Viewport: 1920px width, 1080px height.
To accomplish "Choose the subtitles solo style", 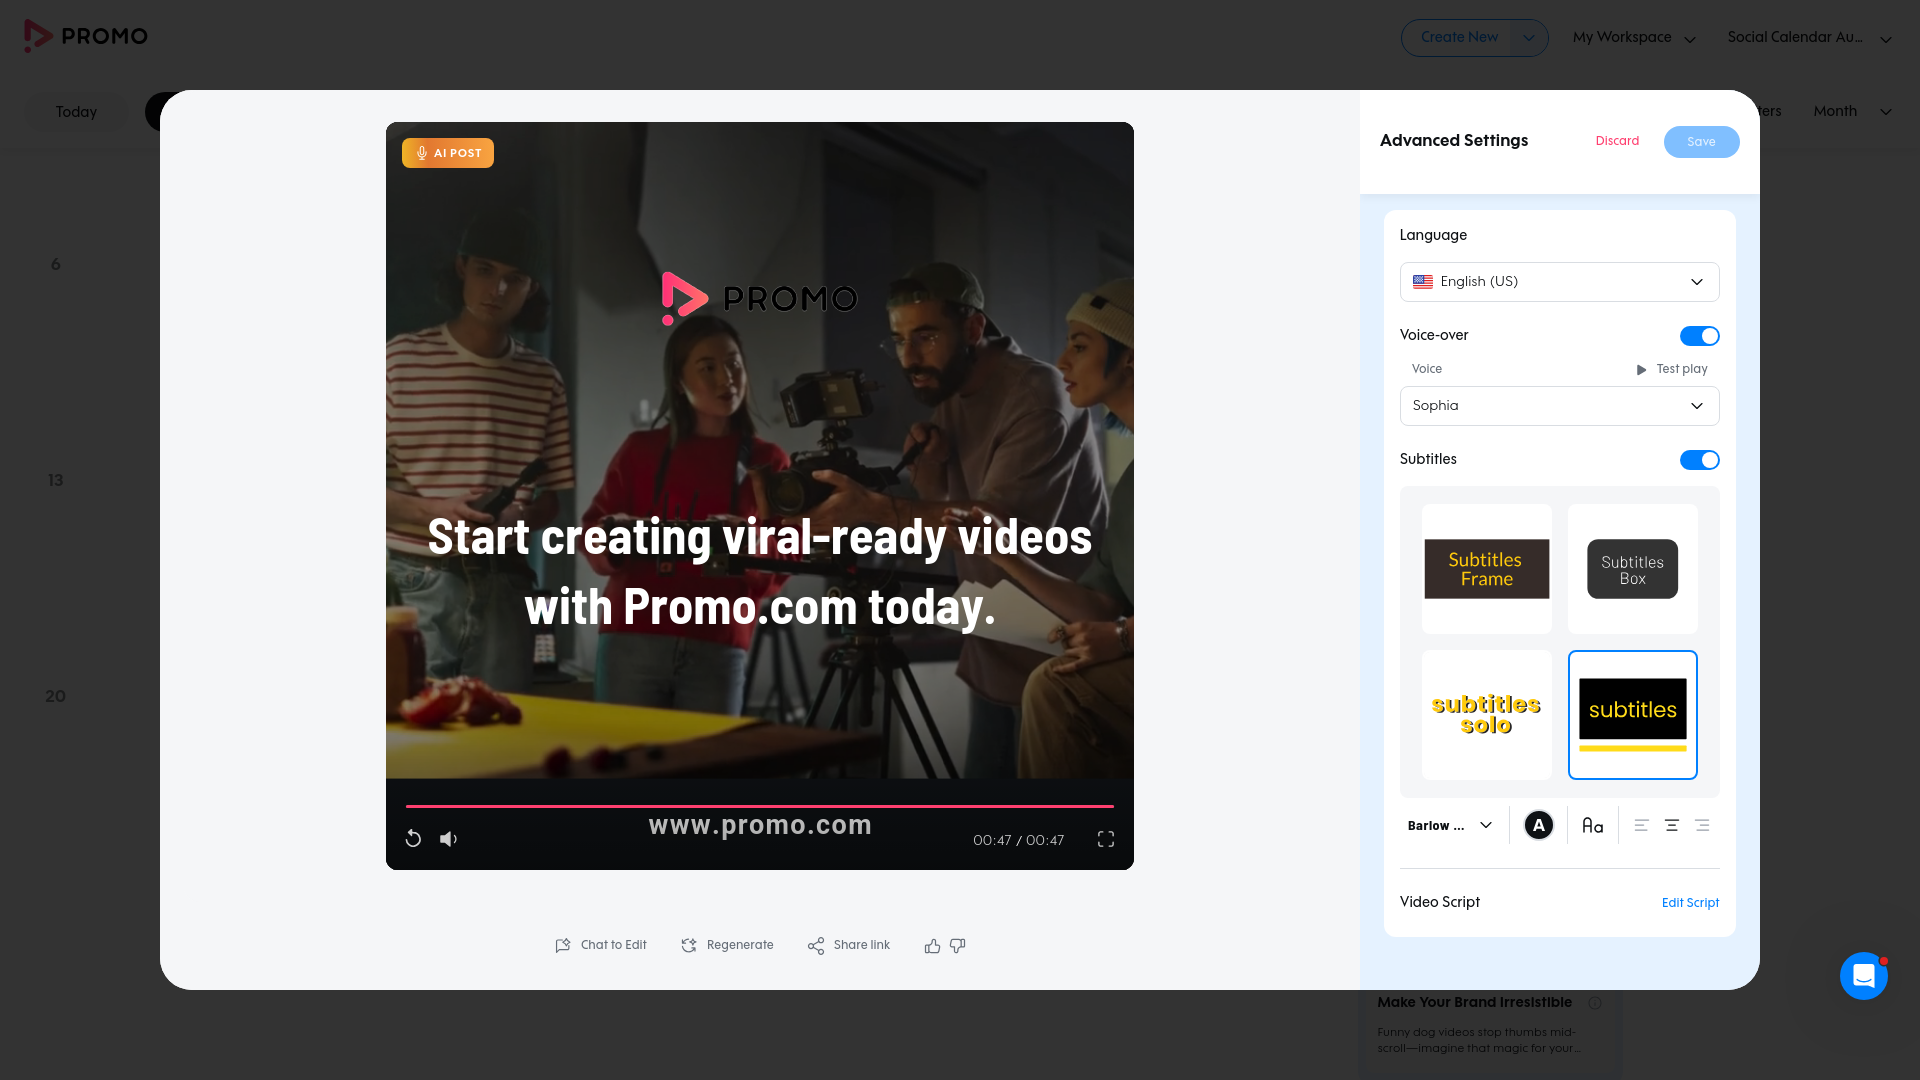I will coord(1486,715).
